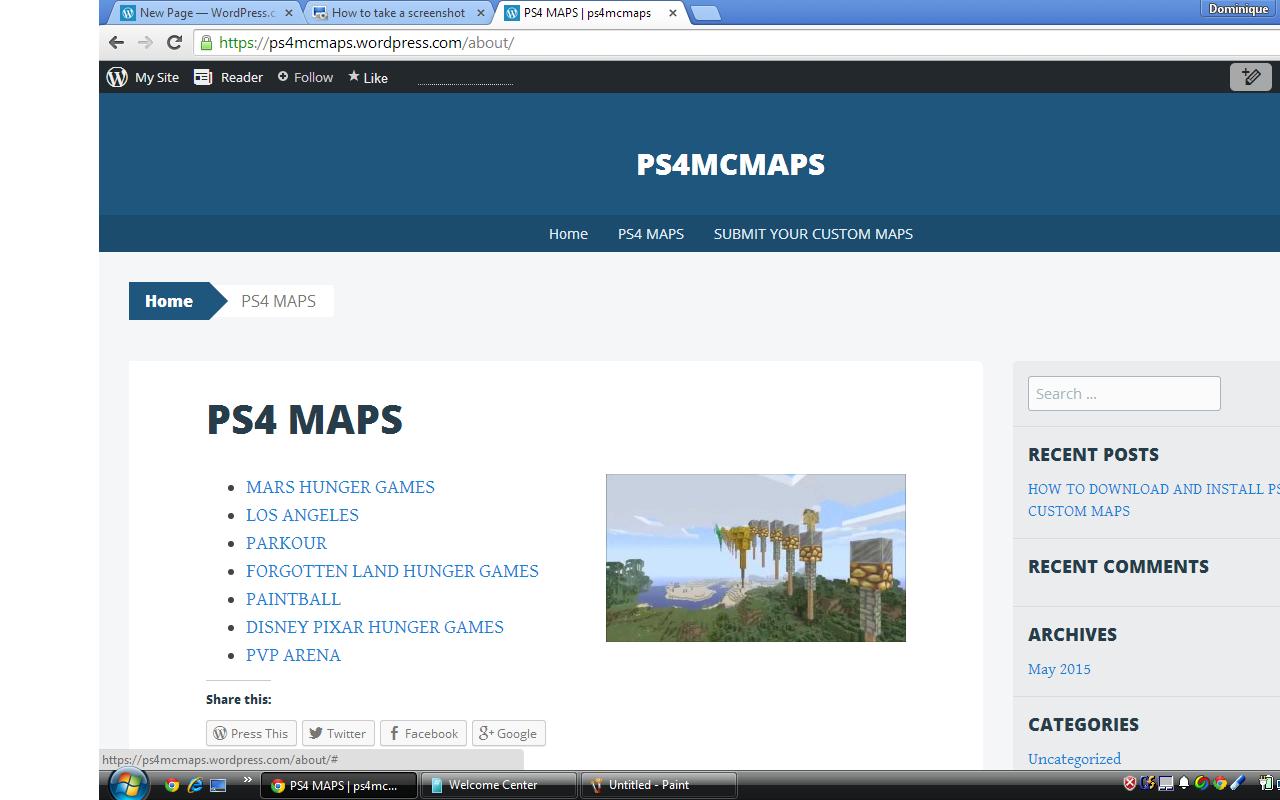Screen dimensions: 1280x800
Task: Like this page with the star
Action: tap(368, 77)
